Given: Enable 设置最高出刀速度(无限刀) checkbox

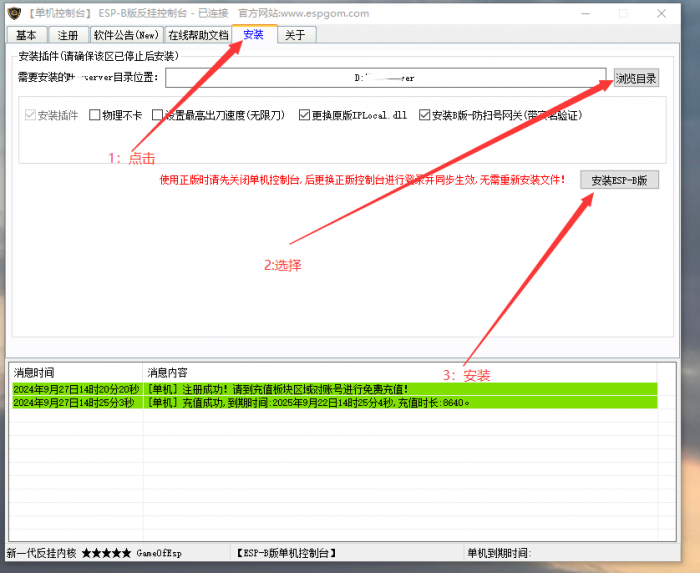Looking at the screenshot, I should pyautogui.click(x=158, y=115).
